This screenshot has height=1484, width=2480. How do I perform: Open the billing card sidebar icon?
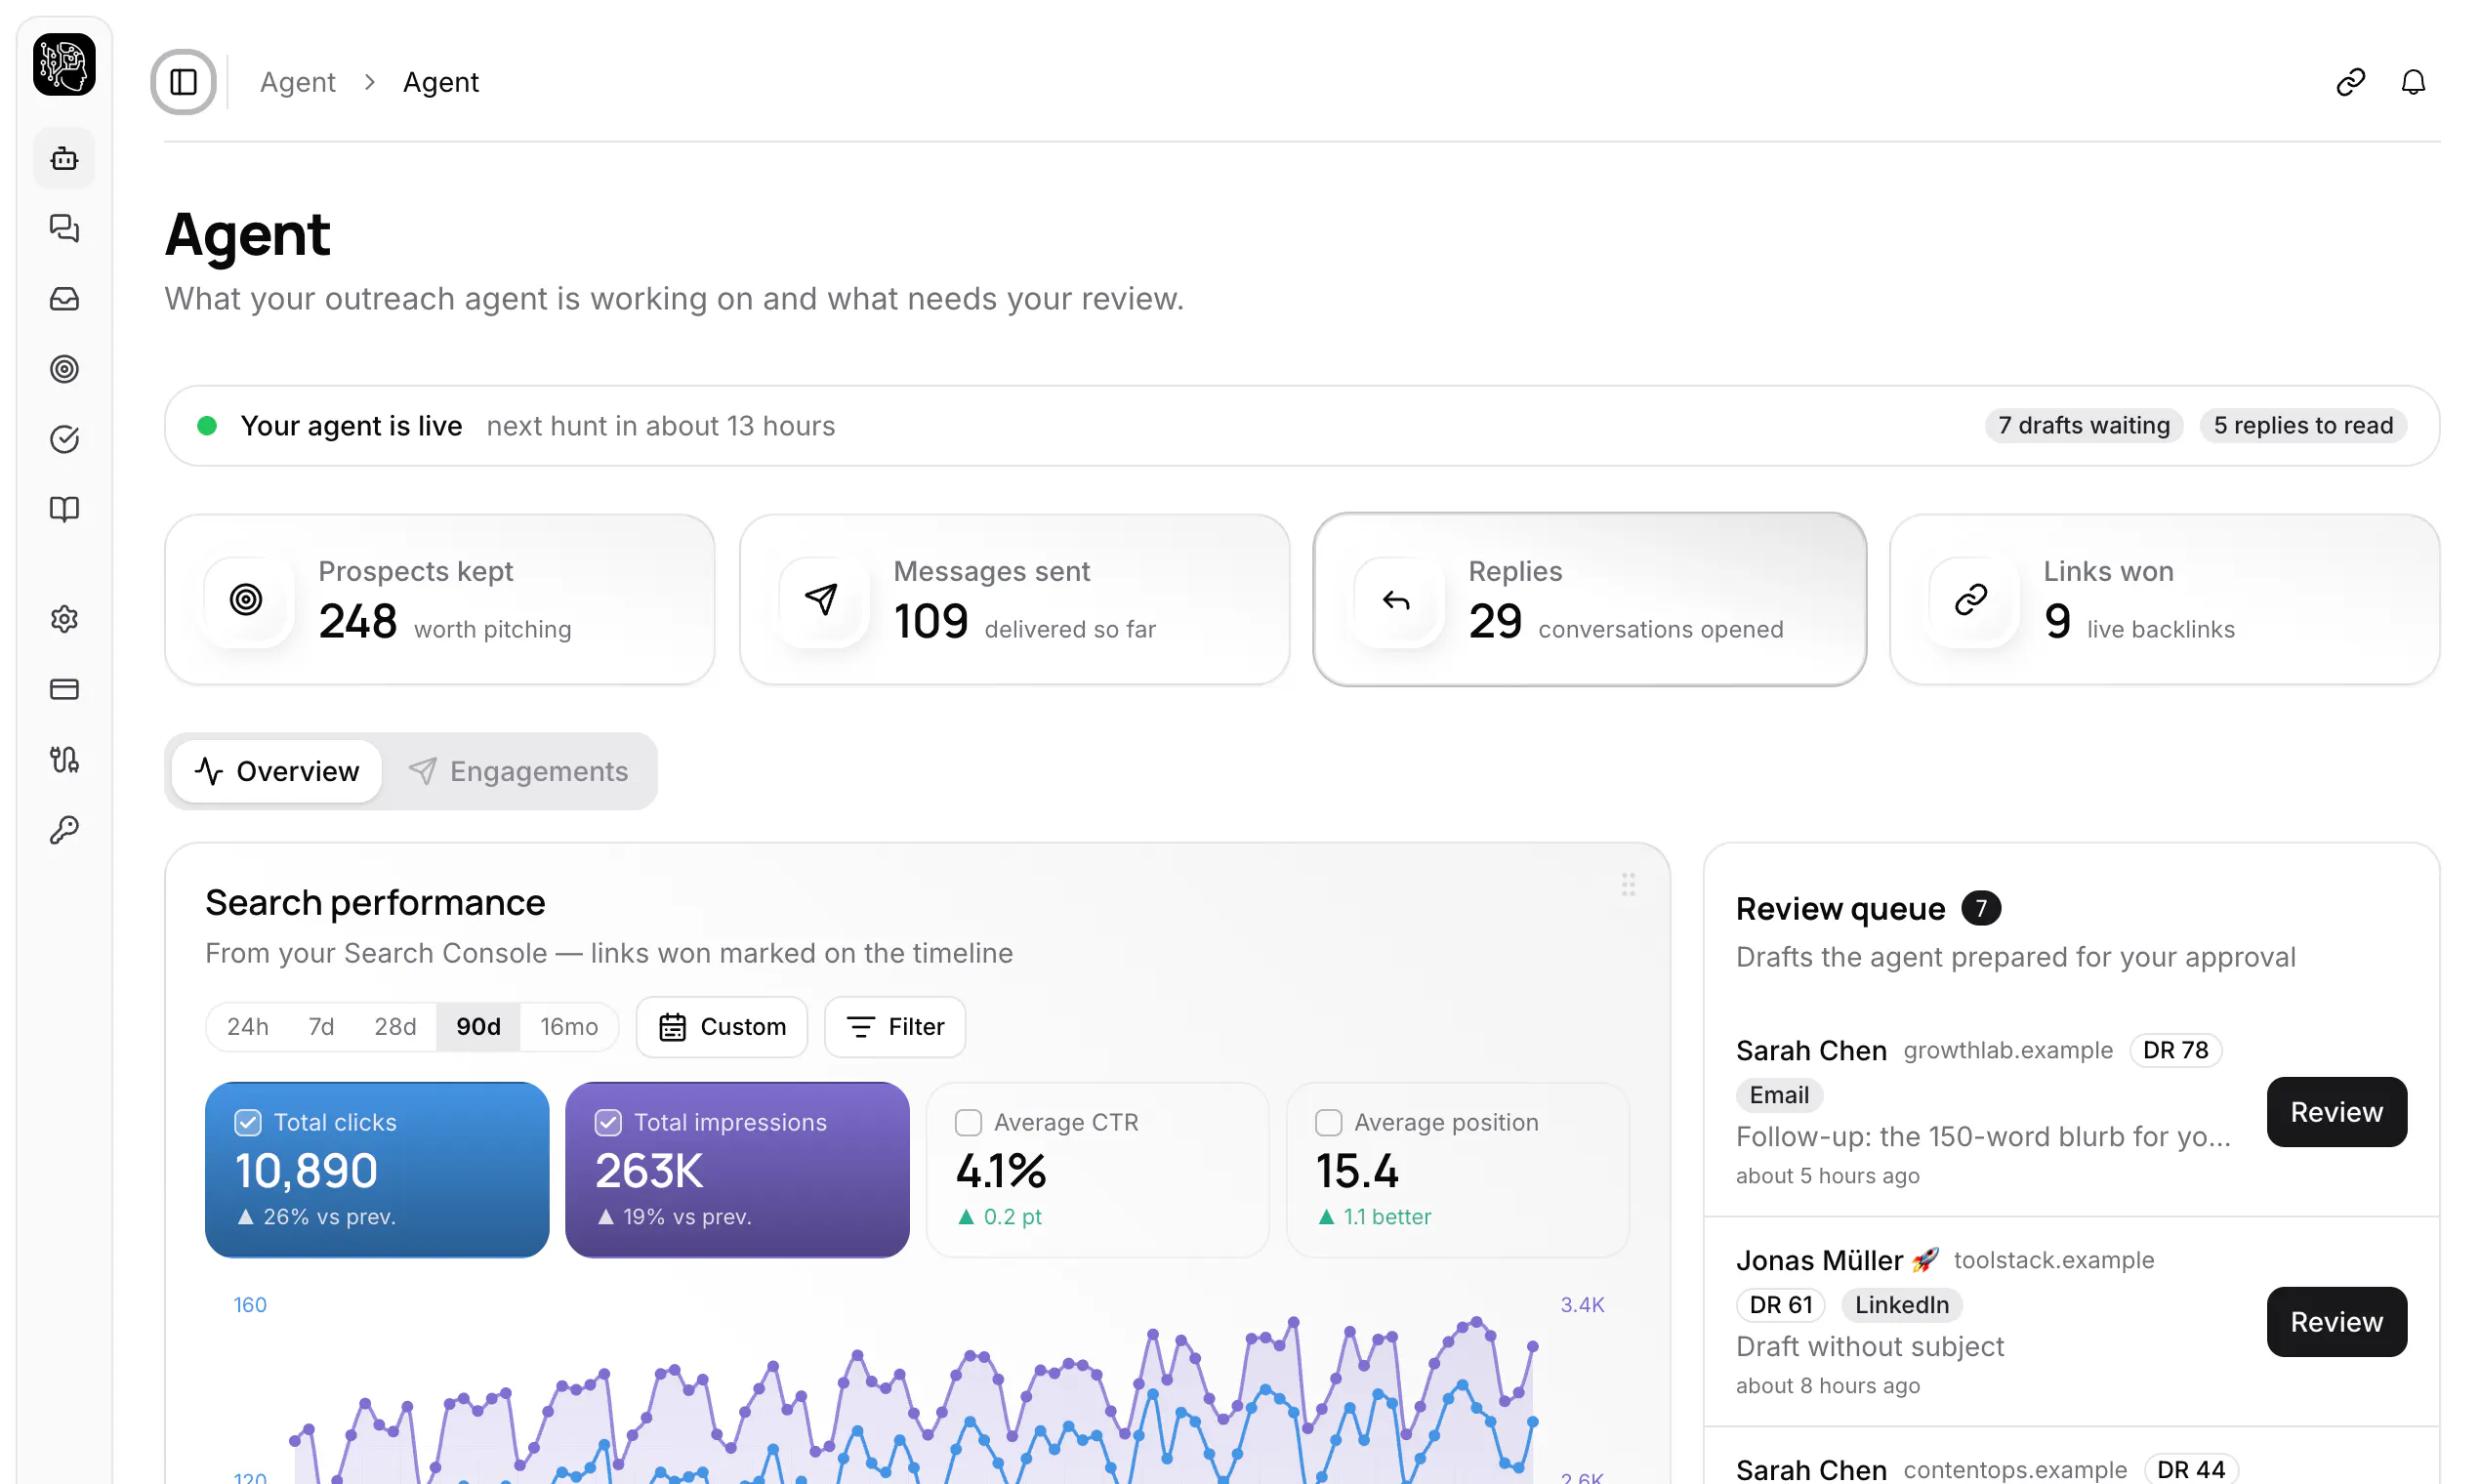click(x=64, y=689)
